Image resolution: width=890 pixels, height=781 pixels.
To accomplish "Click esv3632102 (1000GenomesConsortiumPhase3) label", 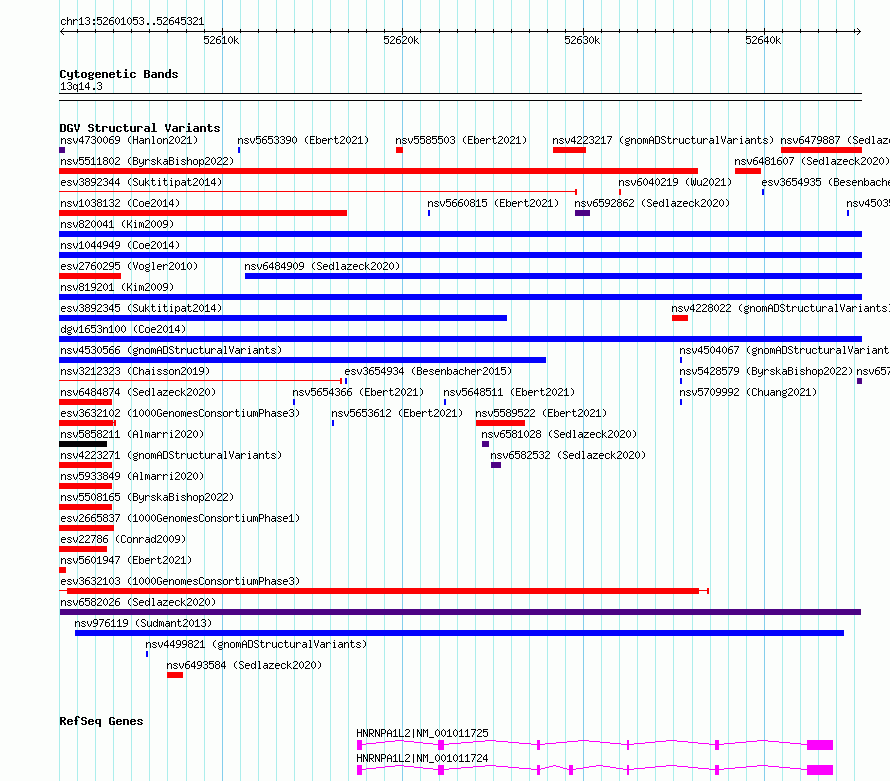I will [180, 413].
